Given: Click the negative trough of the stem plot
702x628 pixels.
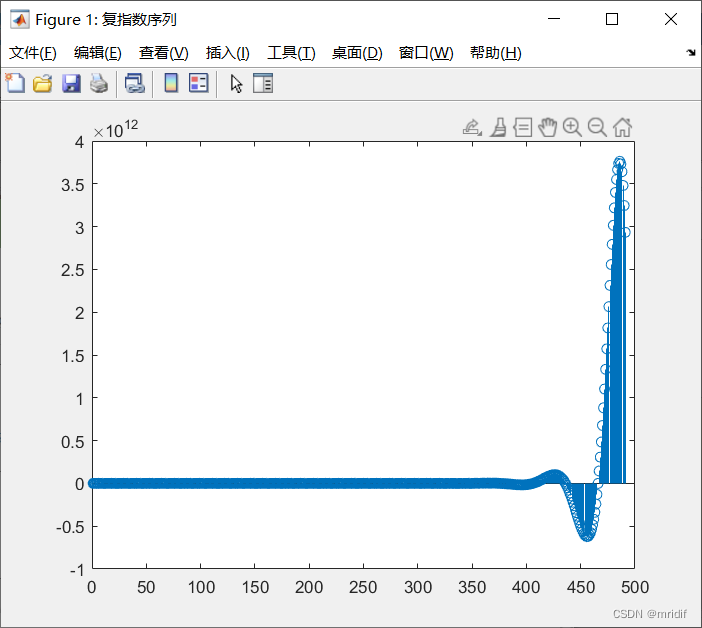Looking at the screenshot, I should [x=586, y=535].
